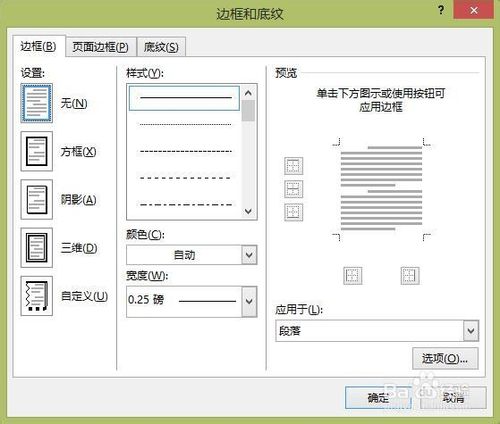Click the 自动 color value
The image size is (500, 424).
coord(184,255)
